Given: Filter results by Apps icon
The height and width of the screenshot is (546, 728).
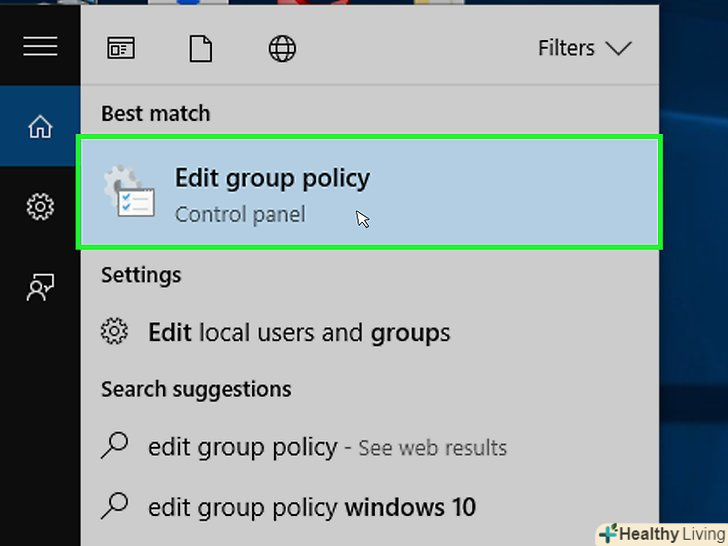Looking at the screenshot, I should tap(121, 49).
